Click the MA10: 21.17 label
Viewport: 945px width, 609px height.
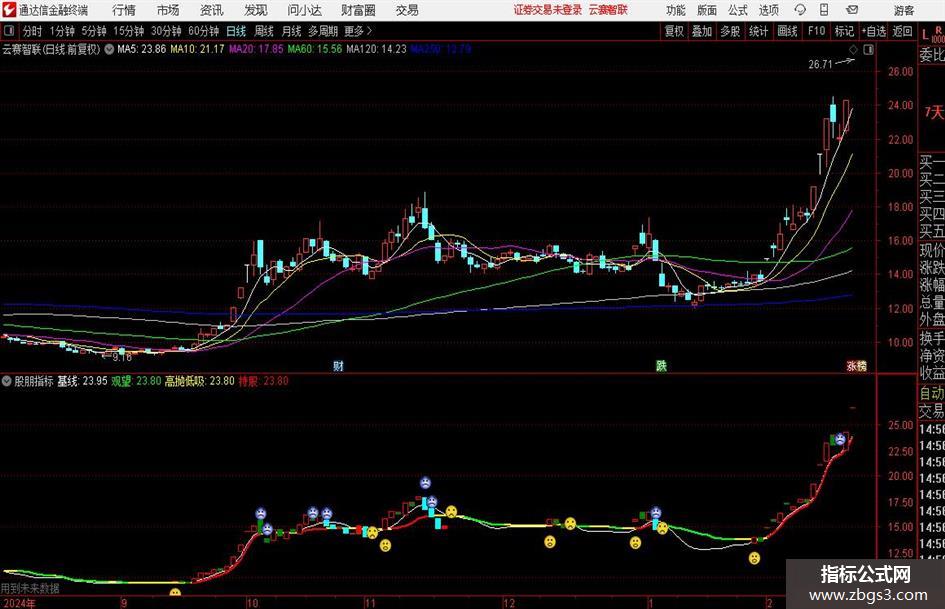click(x=197, y=49)
